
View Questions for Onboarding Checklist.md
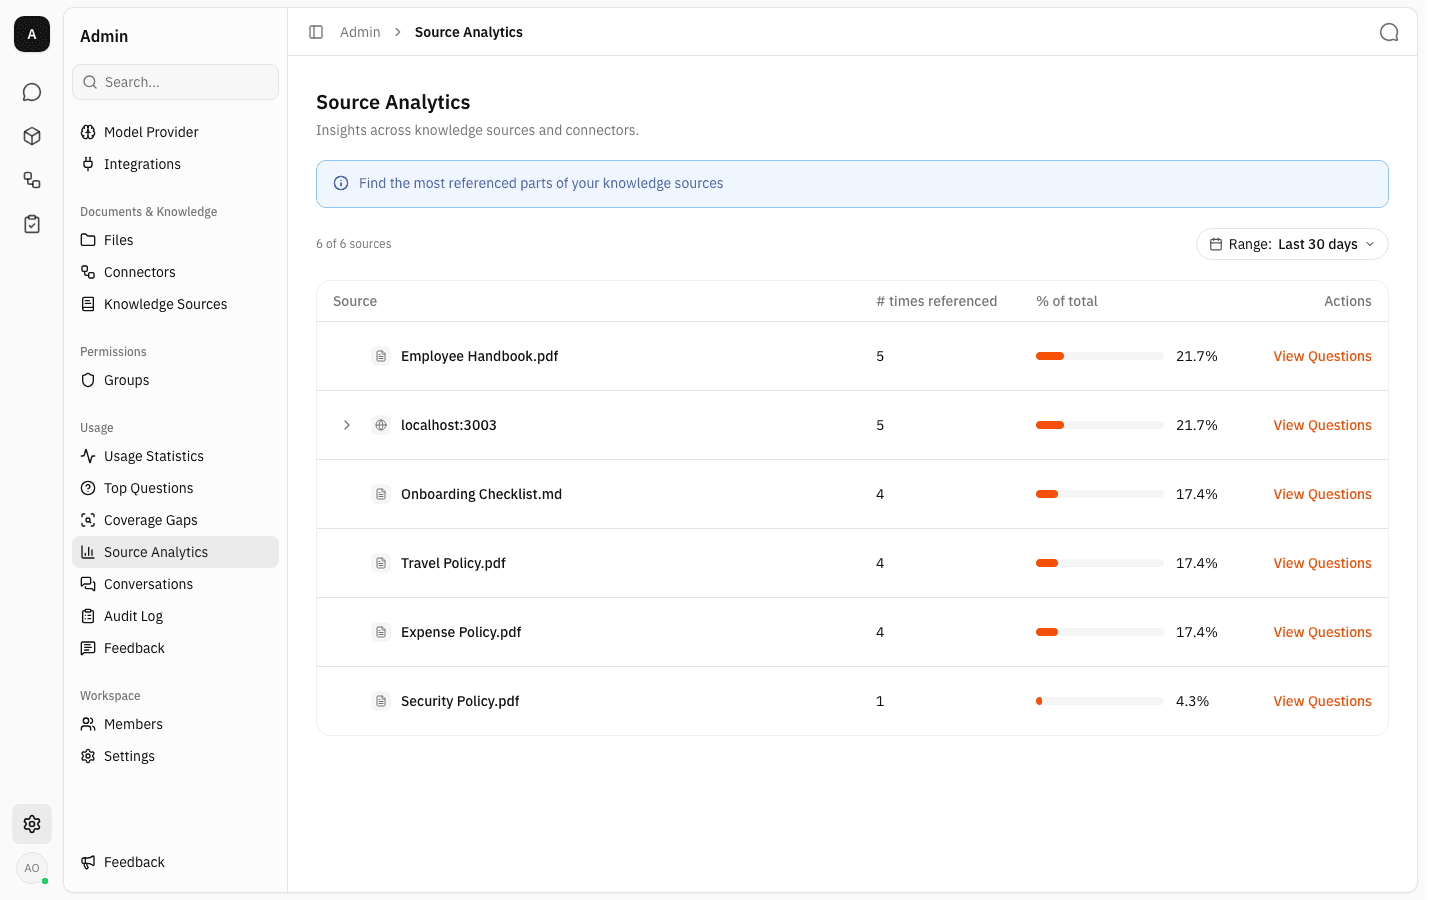(1322, 494)
